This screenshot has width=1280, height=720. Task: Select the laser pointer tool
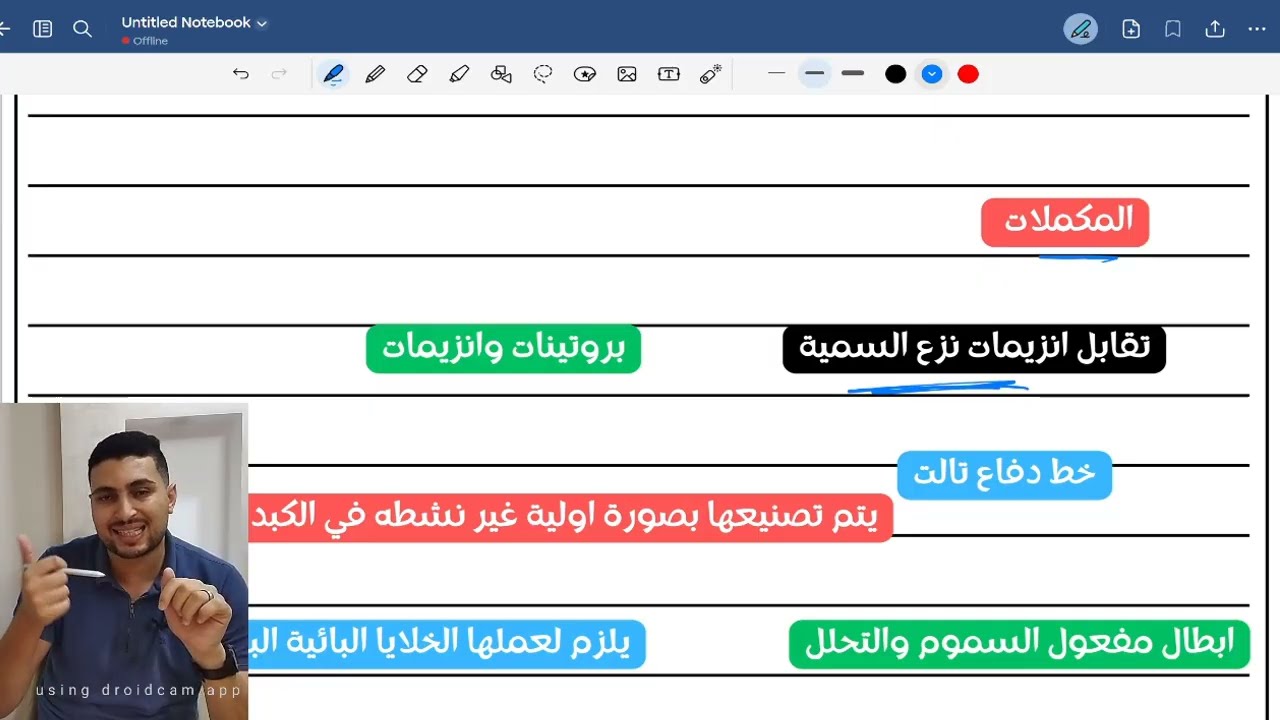point(711,74)
